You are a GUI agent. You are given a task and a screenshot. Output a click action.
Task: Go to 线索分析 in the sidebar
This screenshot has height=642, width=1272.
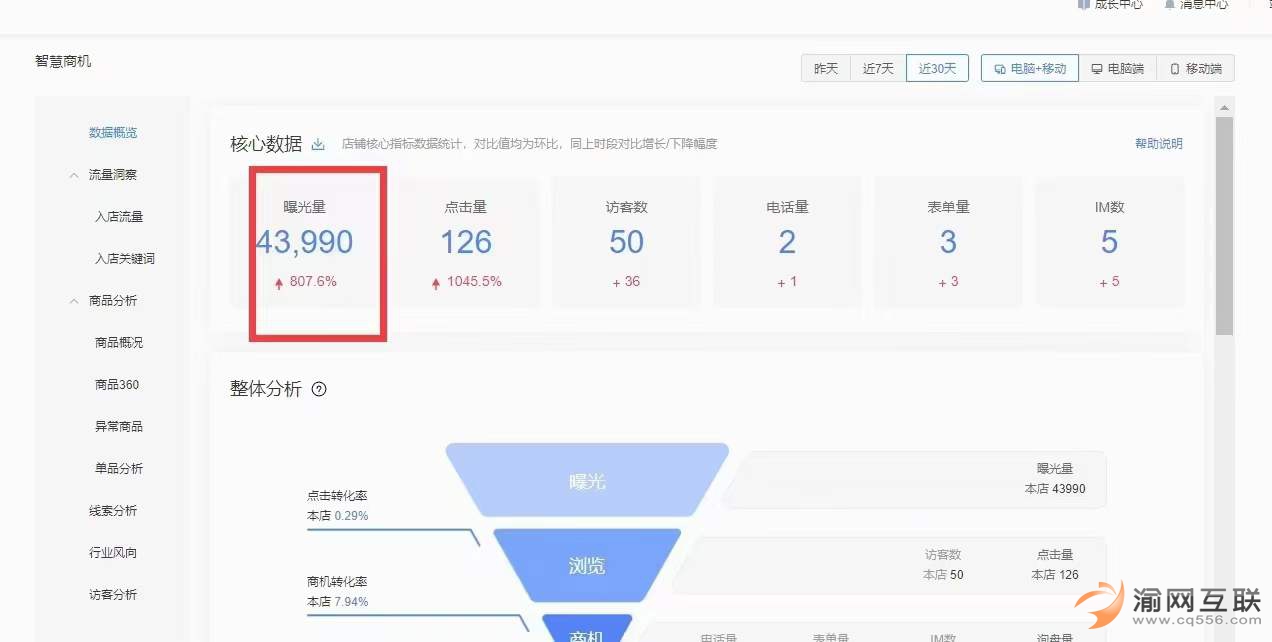coord(113,511)
